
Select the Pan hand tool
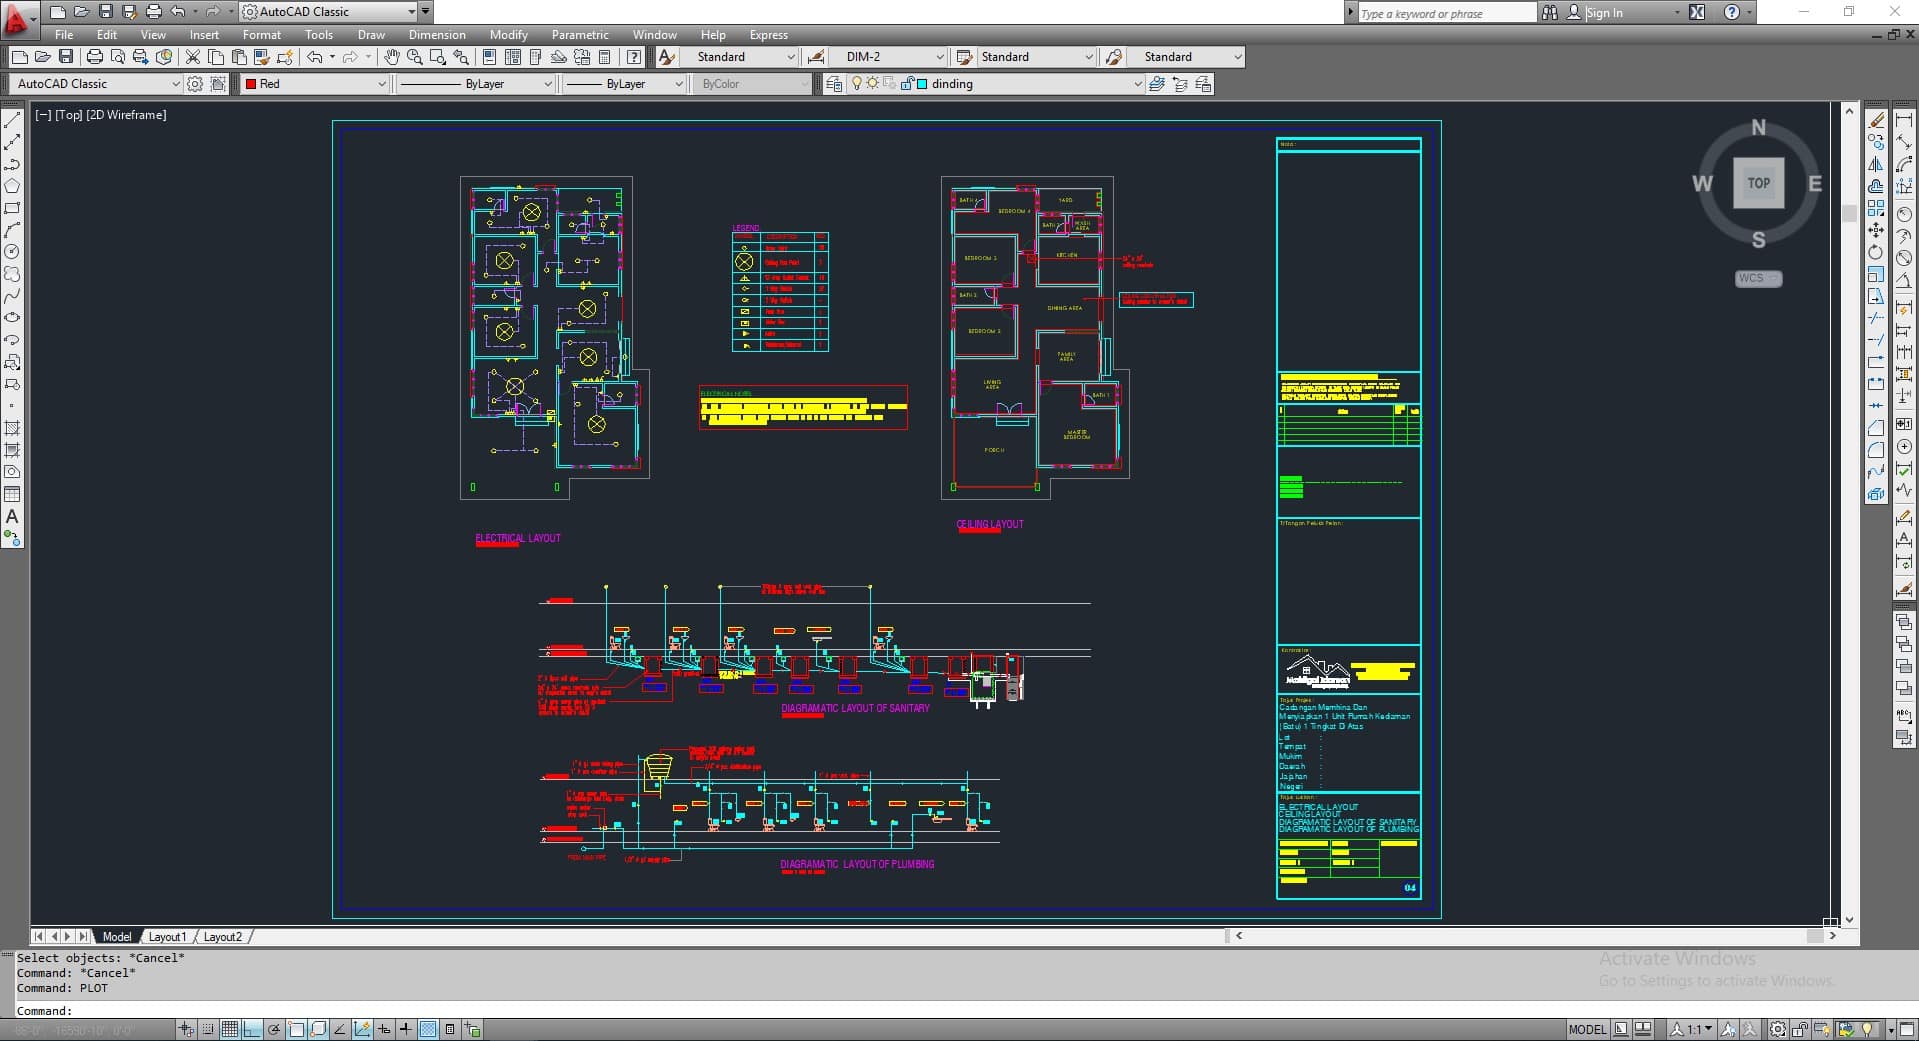tap(391, 57)
